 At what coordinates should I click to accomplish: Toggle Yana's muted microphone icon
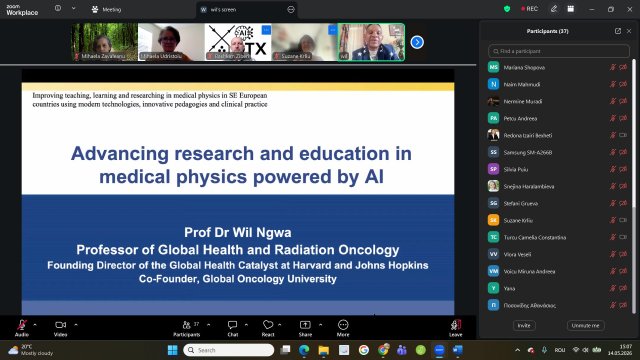(613, 288)
